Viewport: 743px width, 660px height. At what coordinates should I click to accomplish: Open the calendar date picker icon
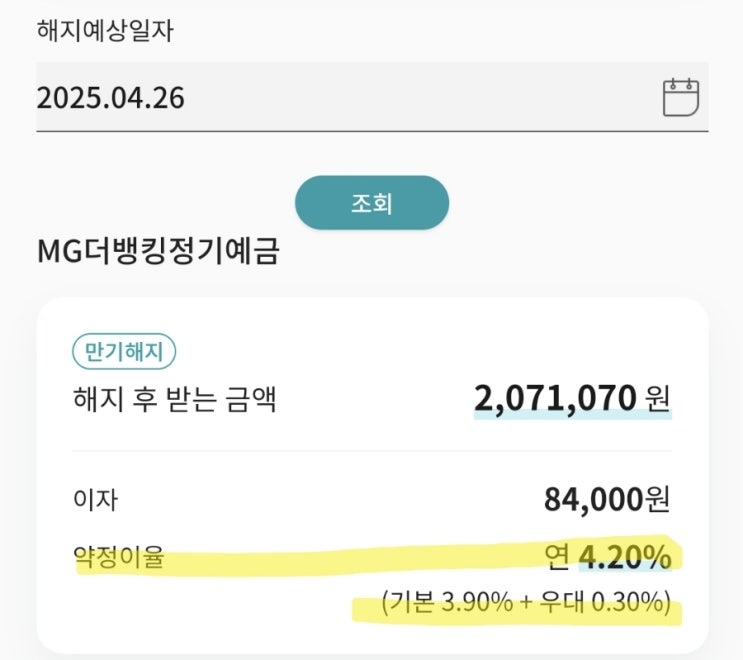(x=681, y=97)
